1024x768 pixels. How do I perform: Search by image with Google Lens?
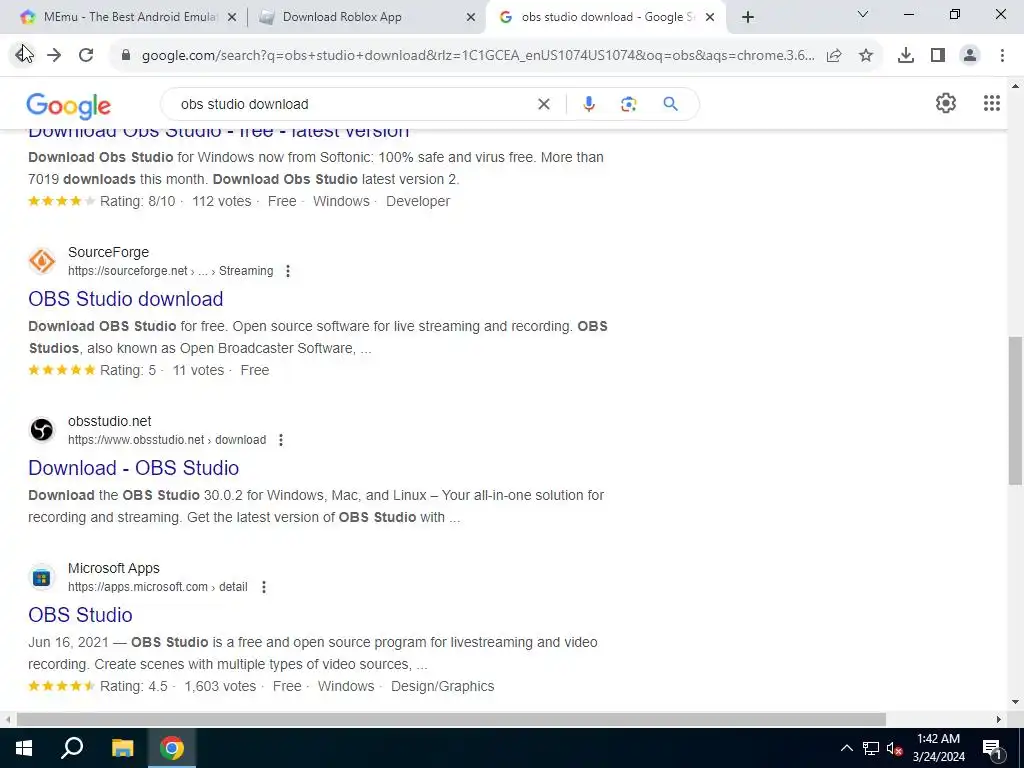pyautogui.click(x=628, y=104)
